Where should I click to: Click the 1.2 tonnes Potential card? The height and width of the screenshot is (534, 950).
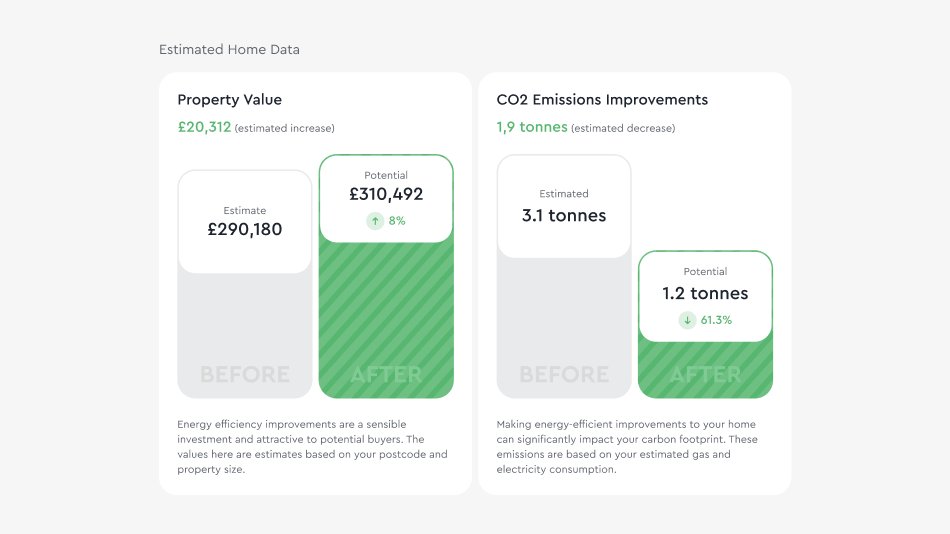705,296
